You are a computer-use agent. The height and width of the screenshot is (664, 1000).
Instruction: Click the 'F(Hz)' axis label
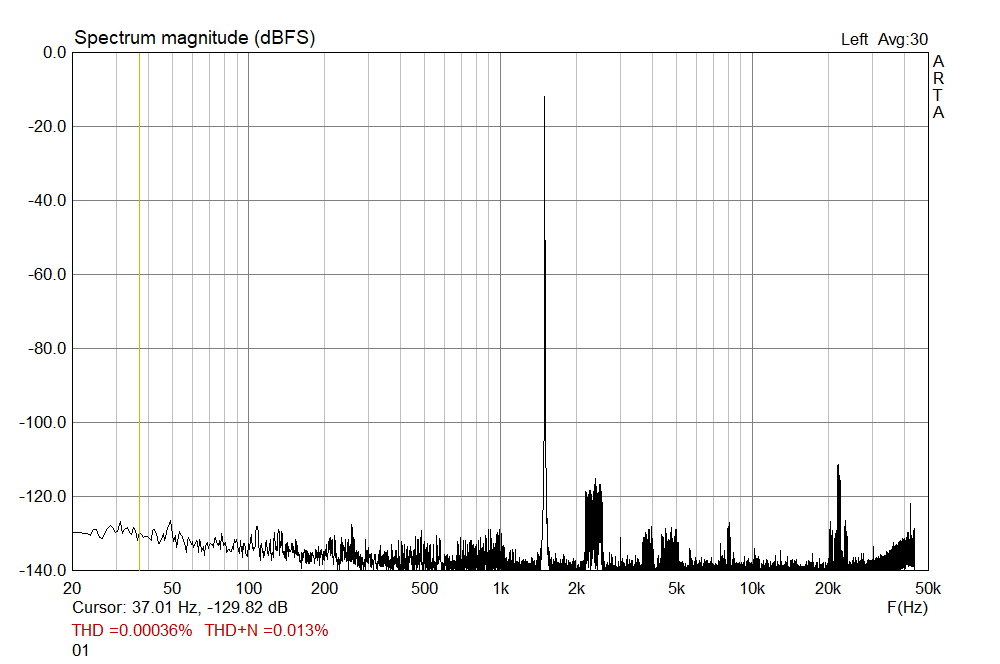click(907, 607)
